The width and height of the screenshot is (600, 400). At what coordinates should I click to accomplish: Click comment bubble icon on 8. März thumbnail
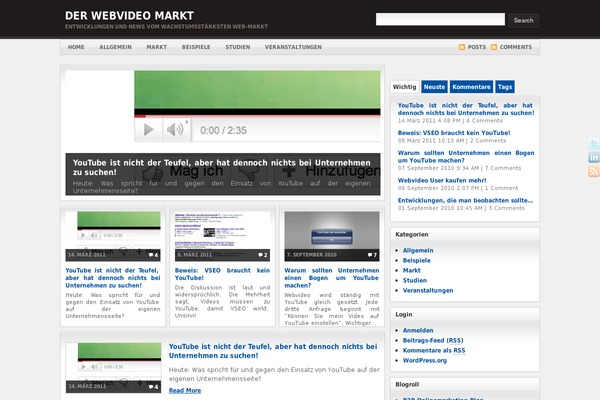tap(261, 255)
